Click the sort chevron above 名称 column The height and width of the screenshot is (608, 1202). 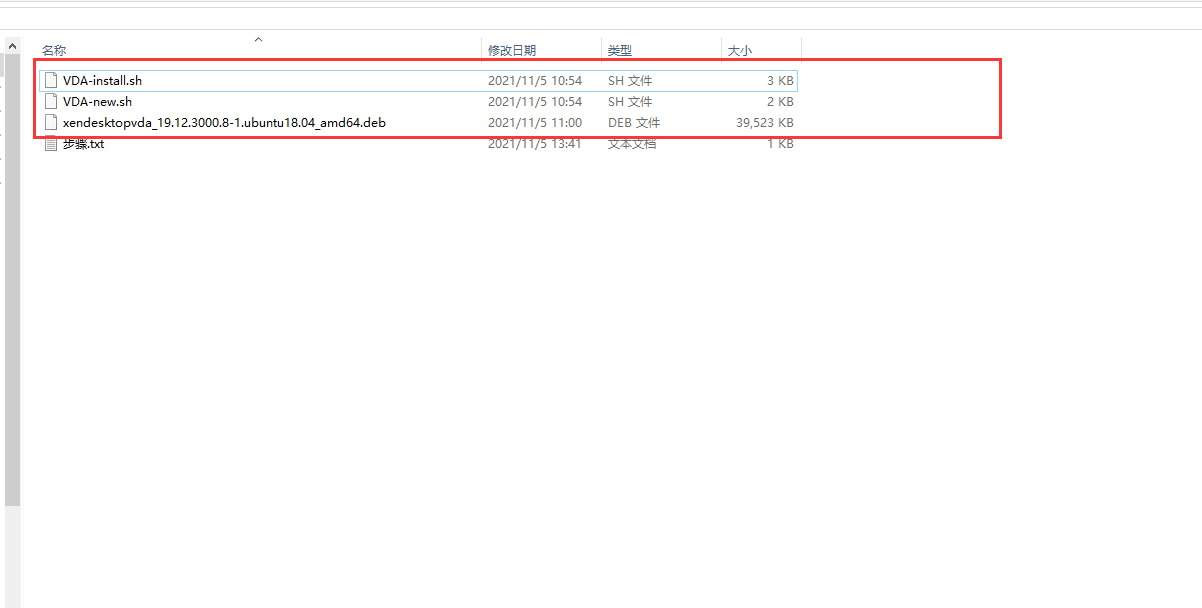pyautogui.click(x=258, y=38)
